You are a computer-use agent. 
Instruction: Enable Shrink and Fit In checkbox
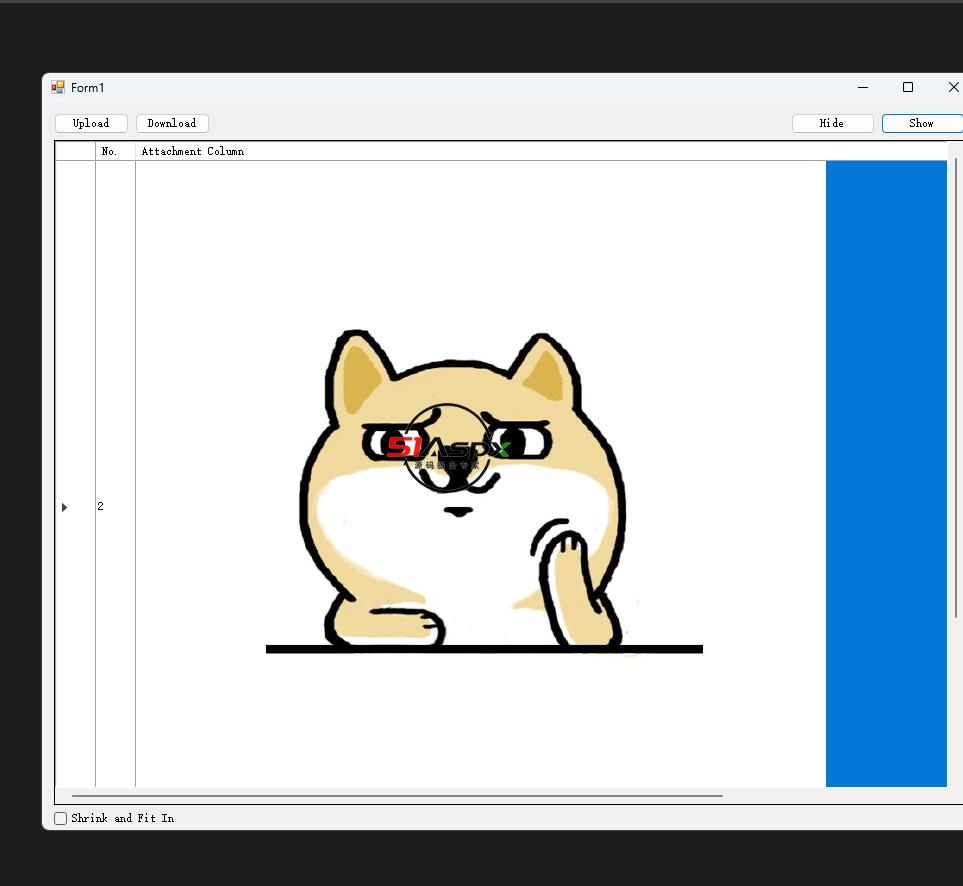(x=60, y=818)
